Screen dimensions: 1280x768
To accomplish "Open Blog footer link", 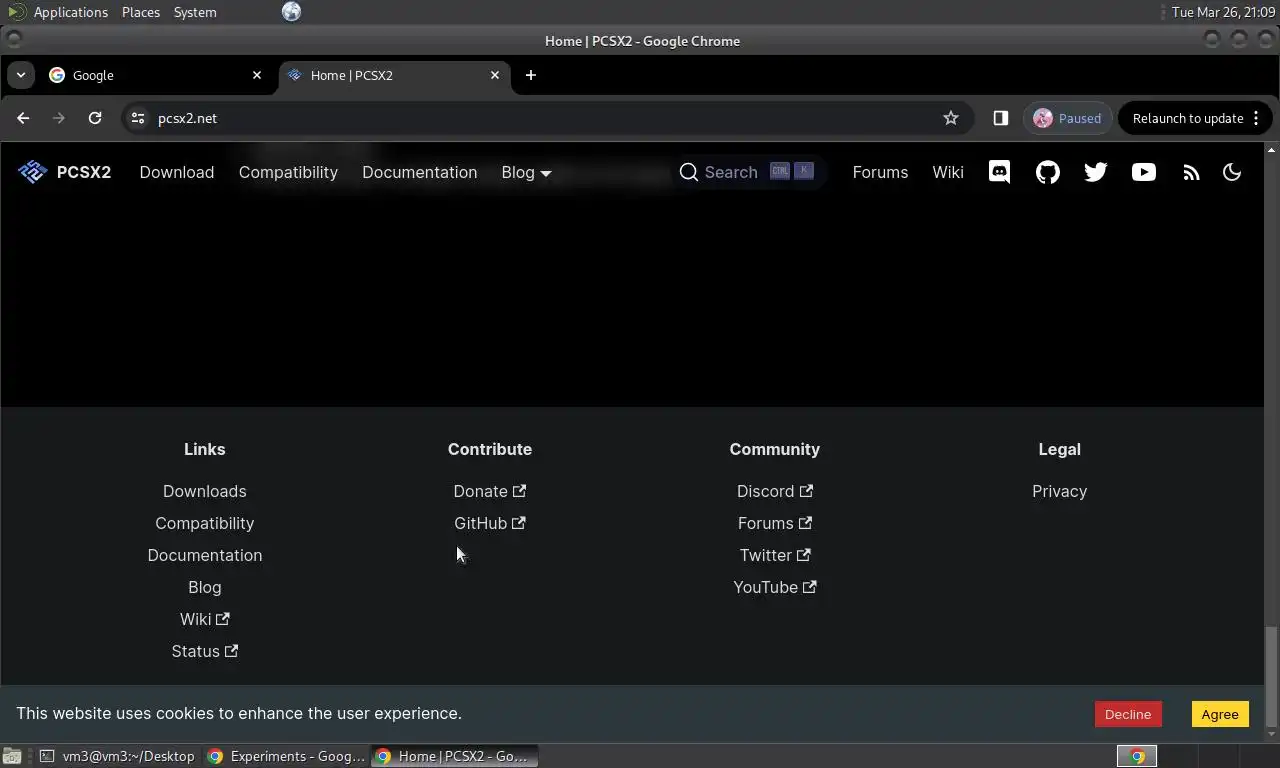I will (x=205, y=587).
